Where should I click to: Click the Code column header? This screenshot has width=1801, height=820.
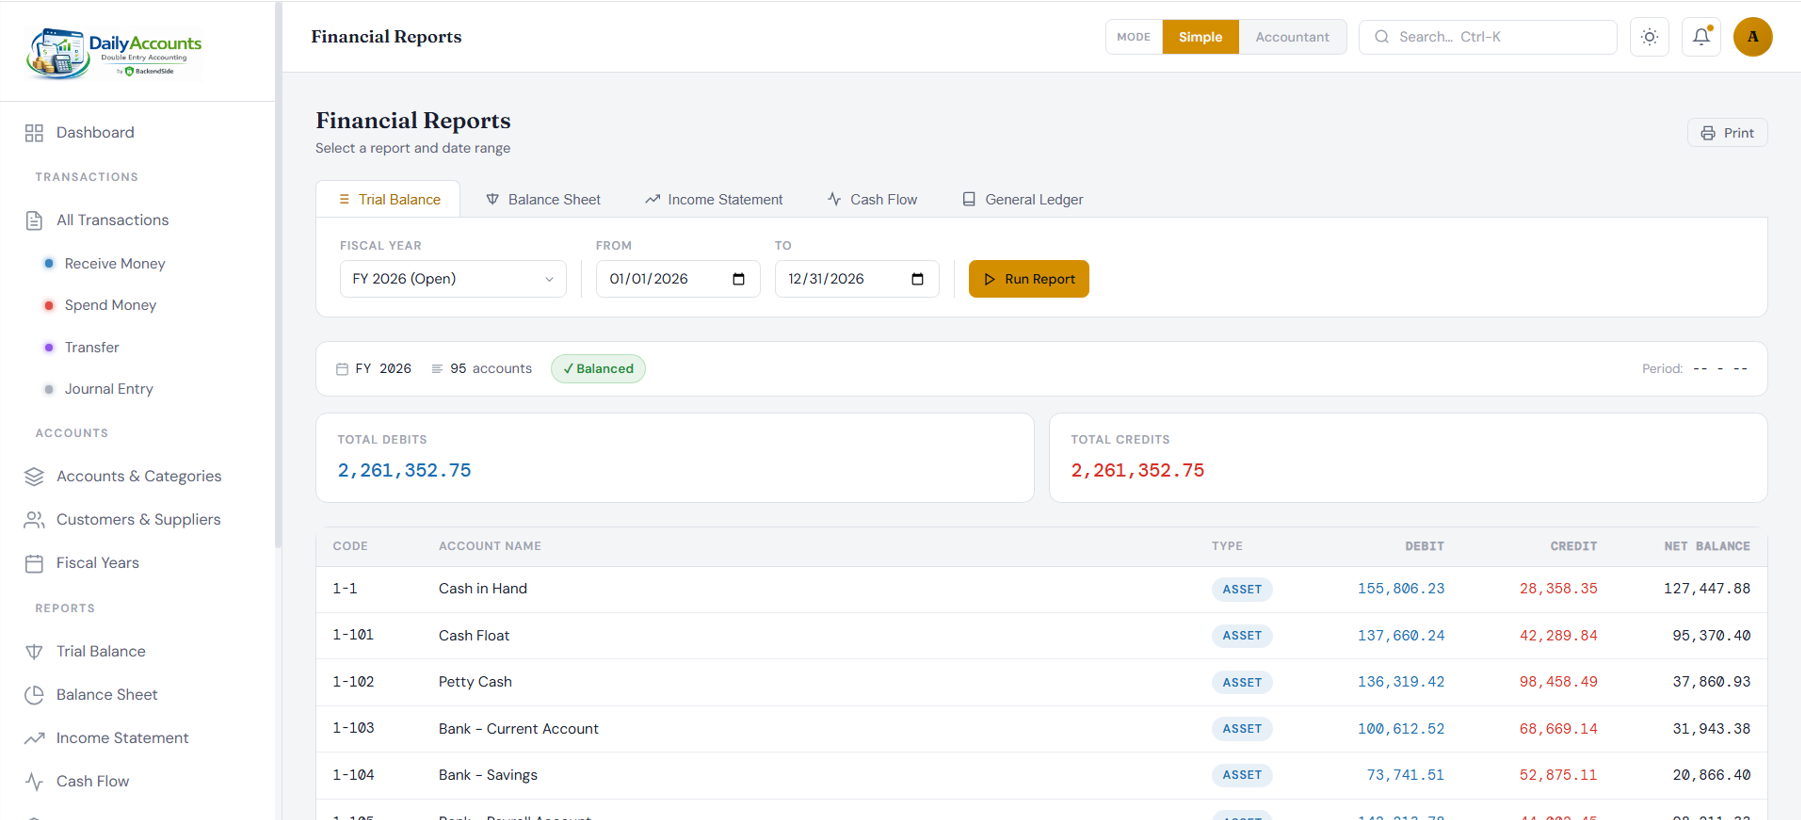(350, 546)
